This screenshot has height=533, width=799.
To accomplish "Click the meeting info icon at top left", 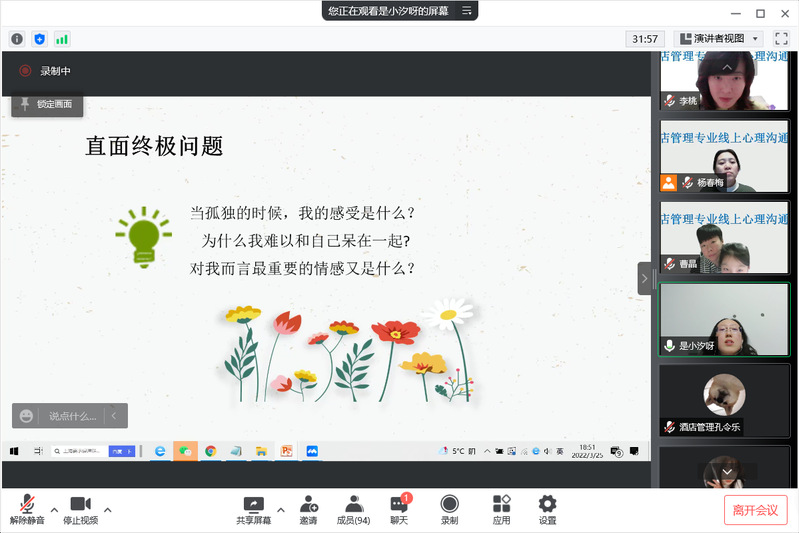I will click(17, 39).
